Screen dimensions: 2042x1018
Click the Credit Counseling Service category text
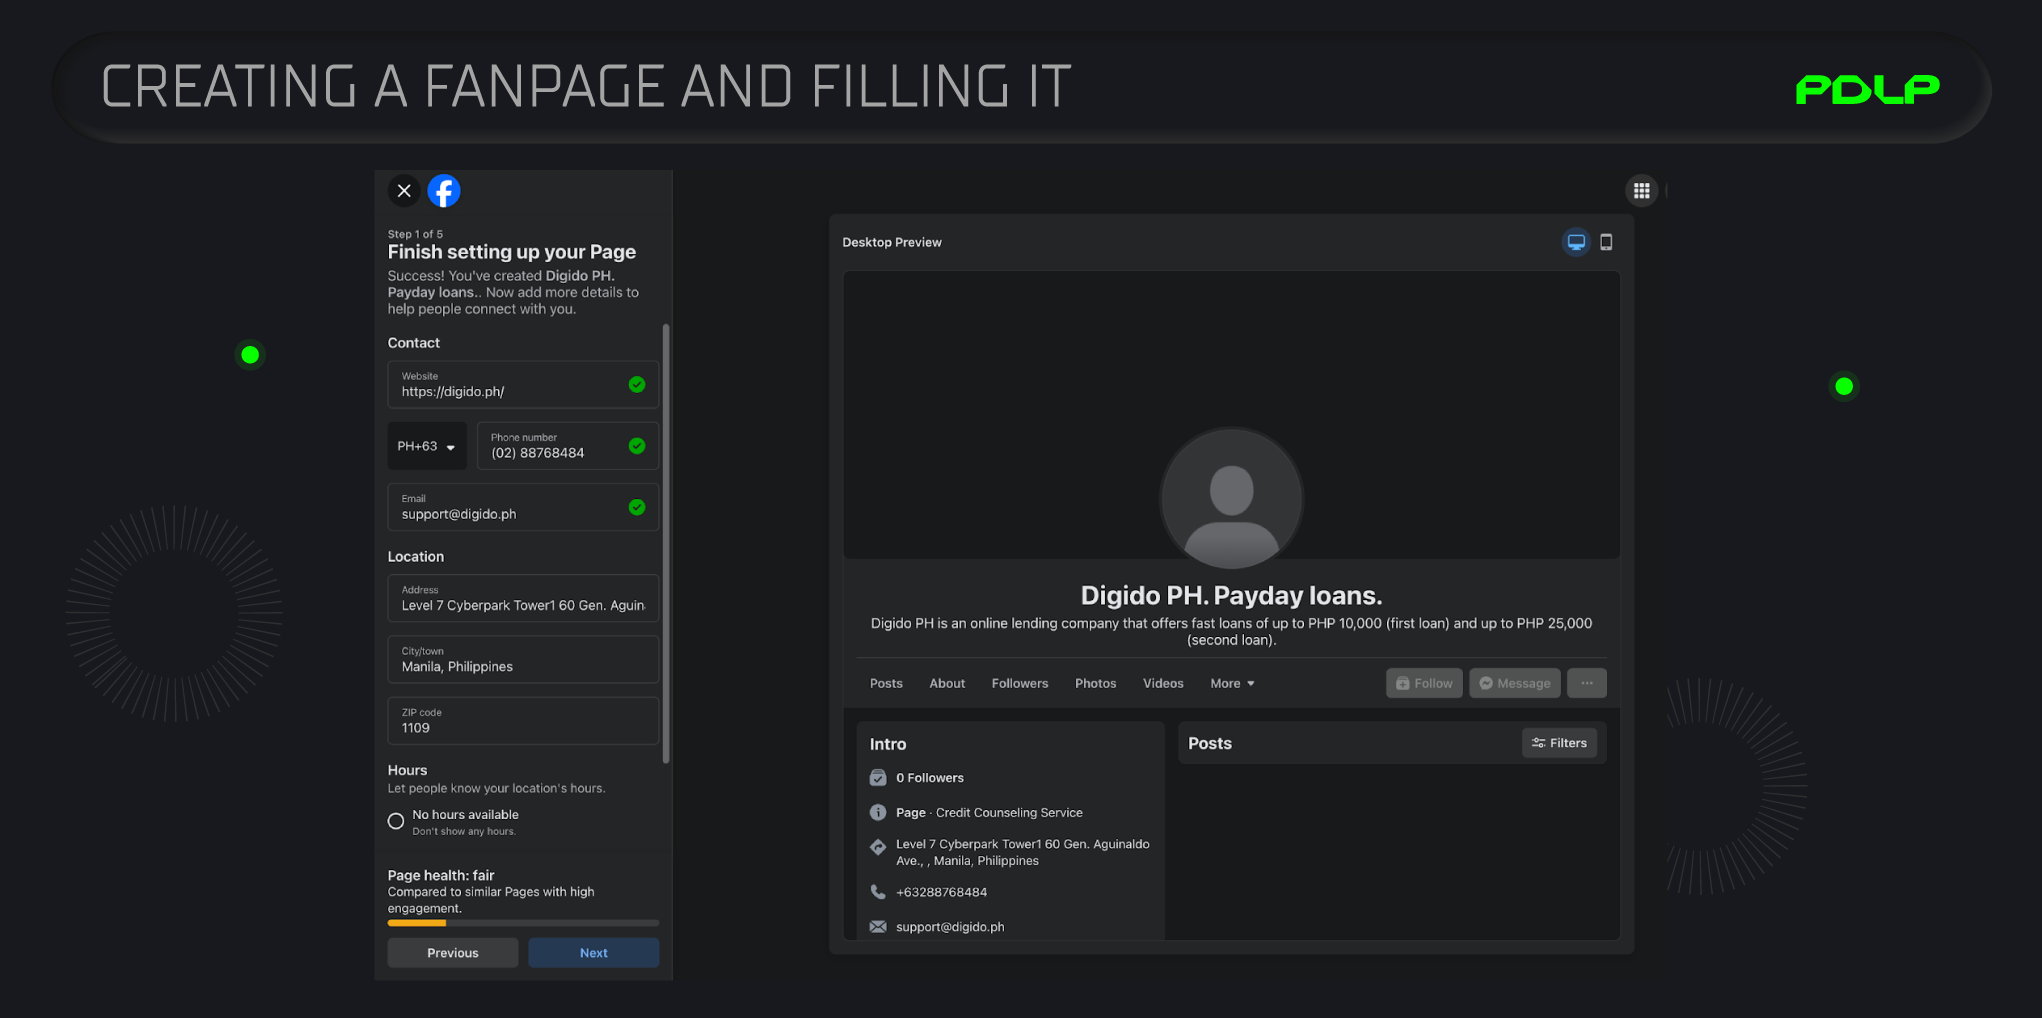1009,813
